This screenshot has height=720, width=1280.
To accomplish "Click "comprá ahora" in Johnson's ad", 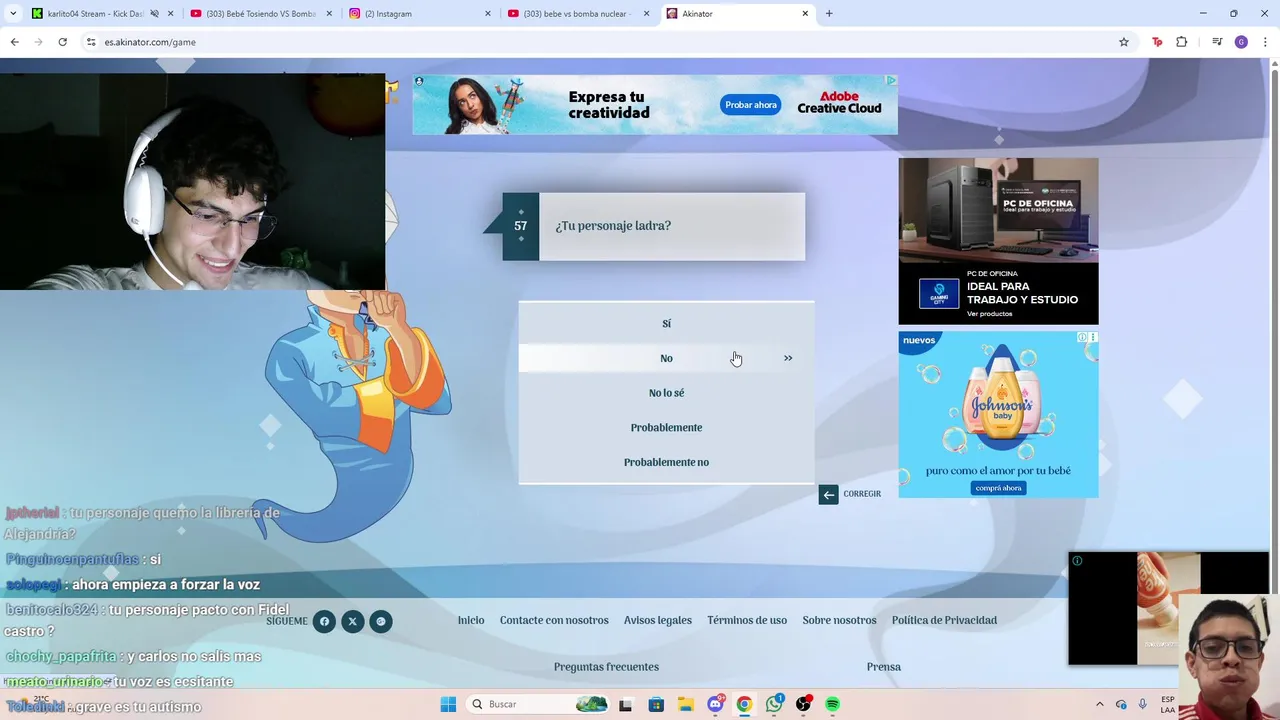I will click(x=998, y=488).
